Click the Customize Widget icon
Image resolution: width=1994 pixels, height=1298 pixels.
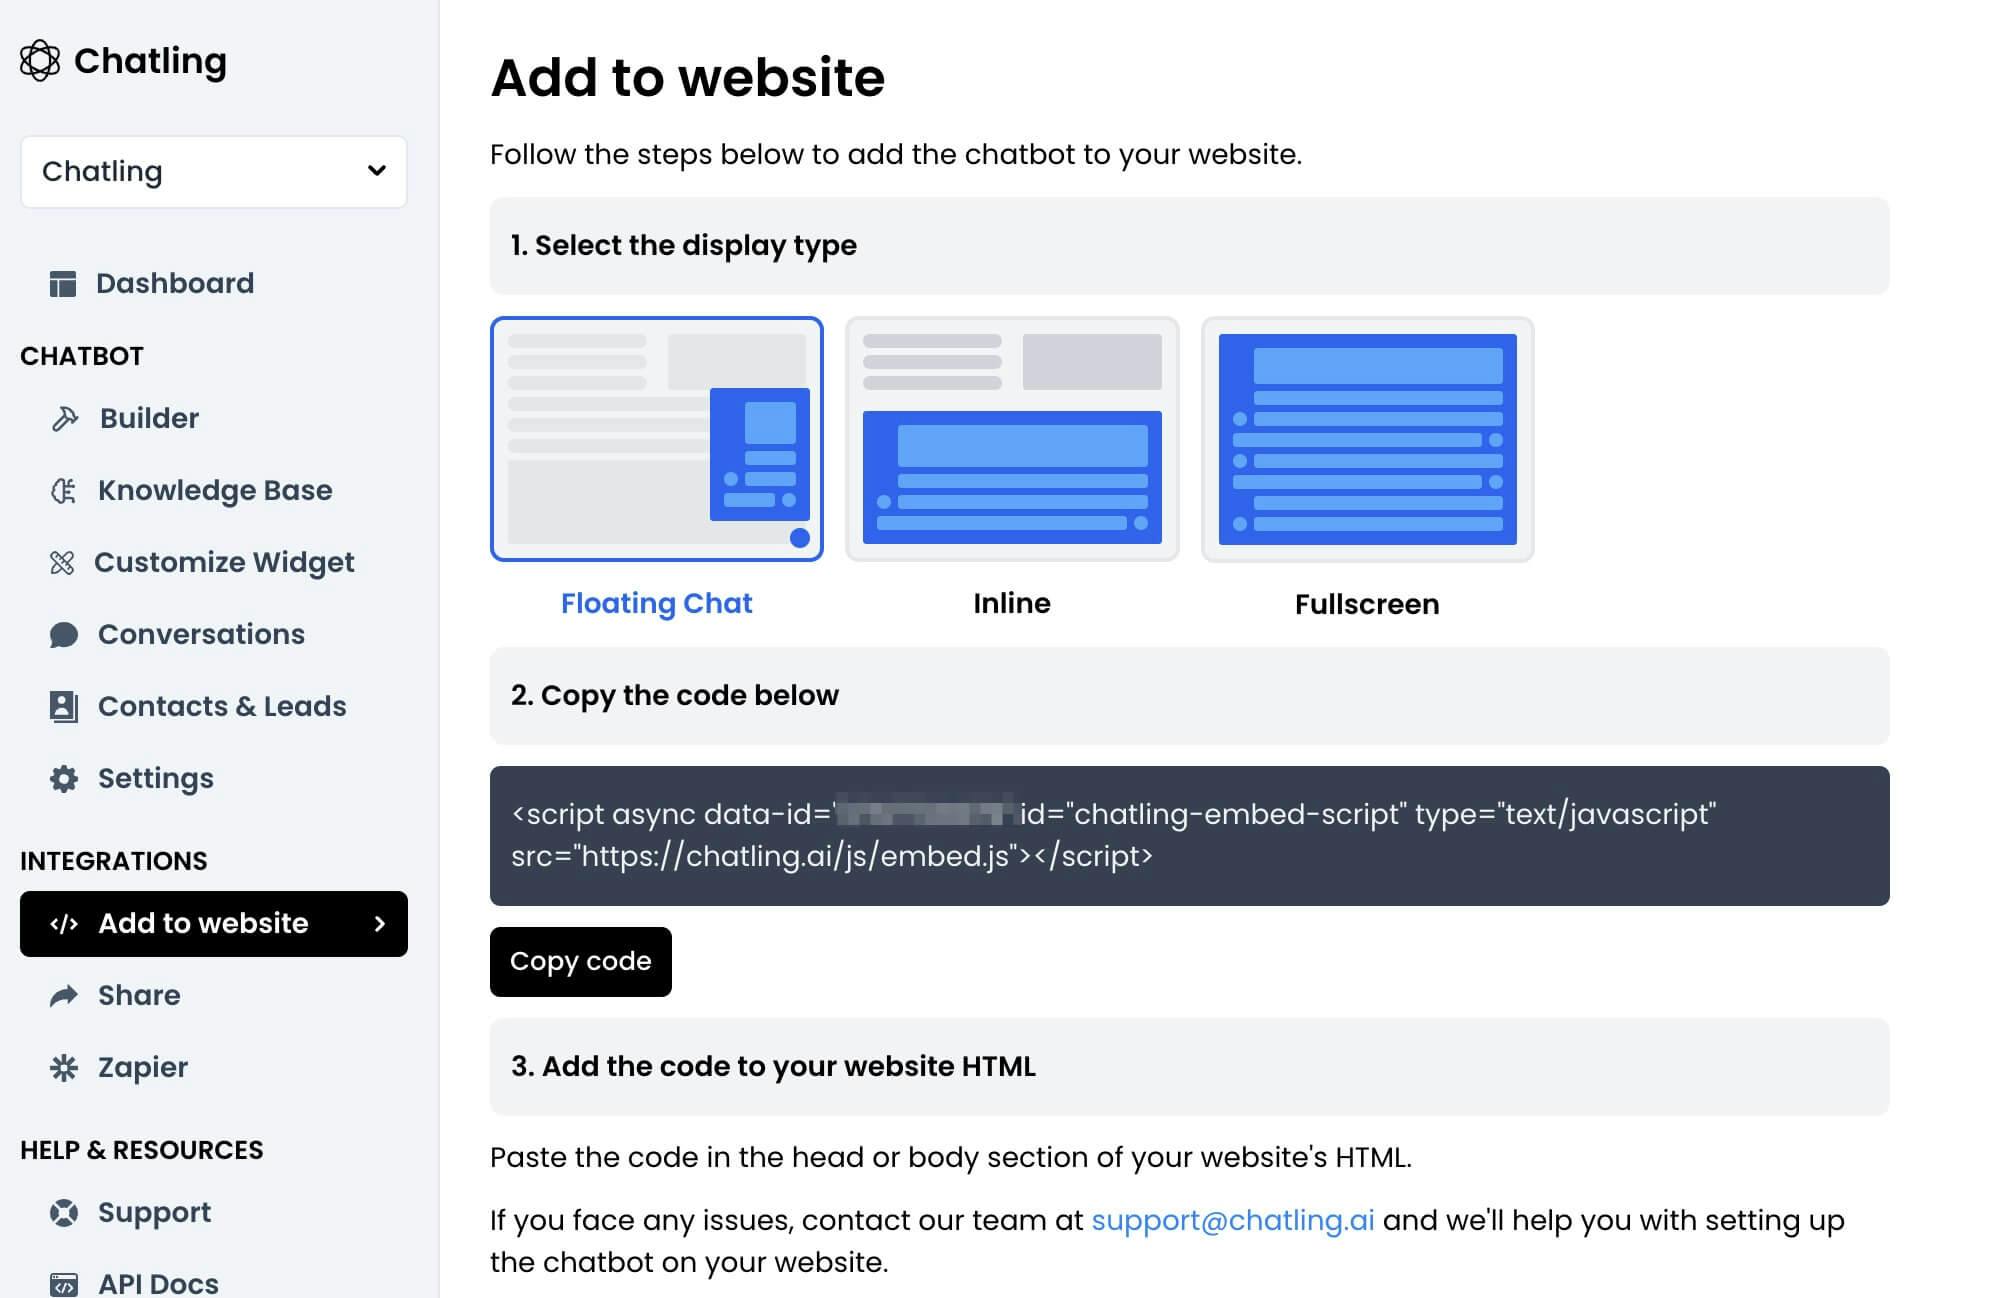point(62,563)
